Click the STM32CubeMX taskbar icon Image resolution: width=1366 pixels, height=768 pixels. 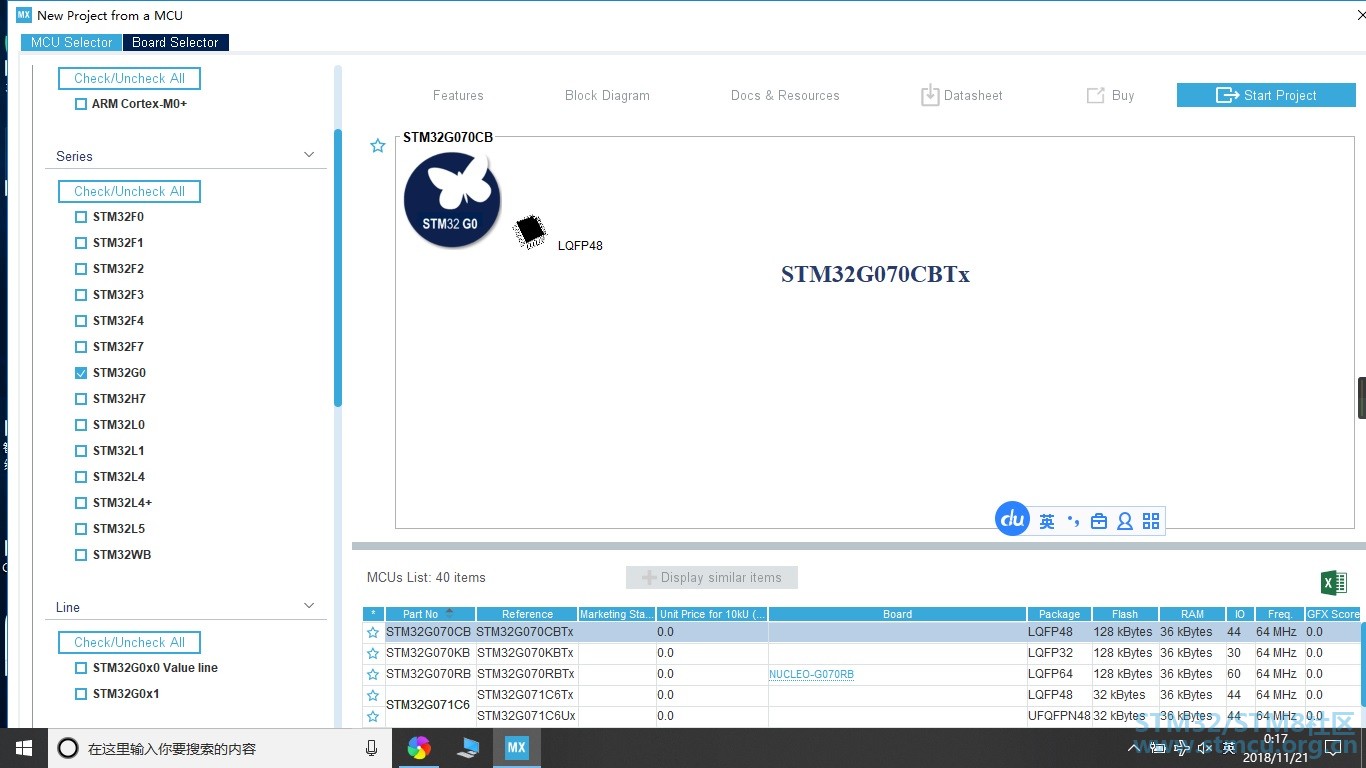tap(516, 748)
